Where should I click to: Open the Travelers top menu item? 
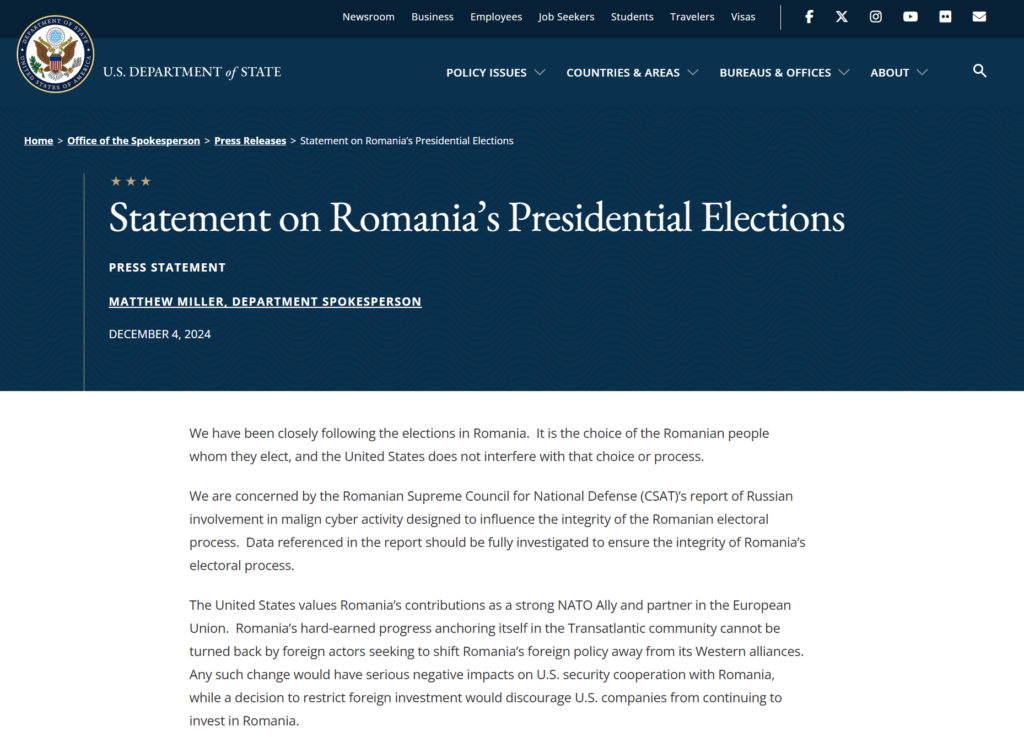point(692,17)
